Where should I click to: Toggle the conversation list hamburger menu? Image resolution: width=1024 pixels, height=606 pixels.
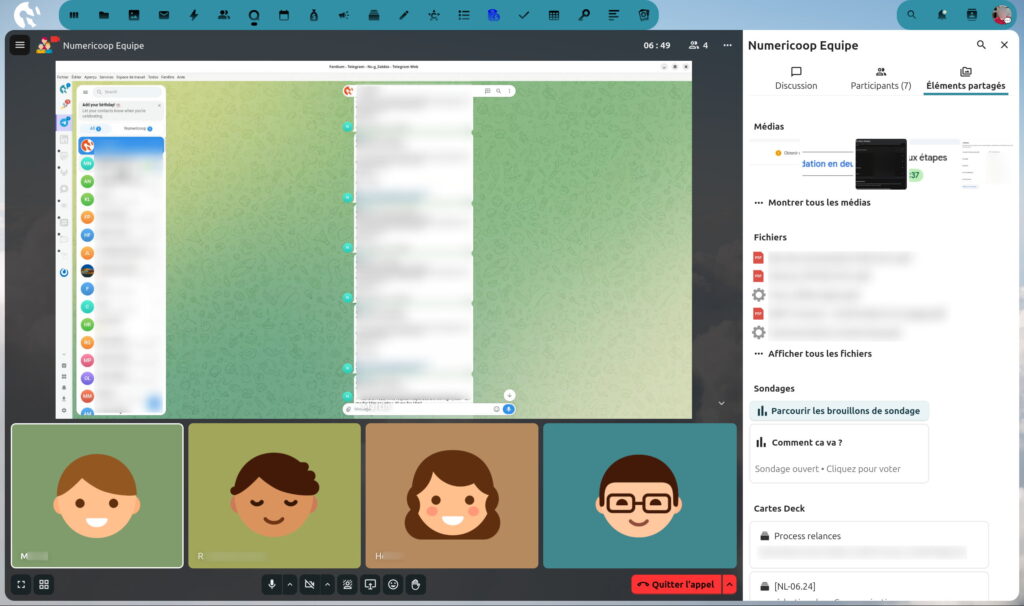[20, 45]
